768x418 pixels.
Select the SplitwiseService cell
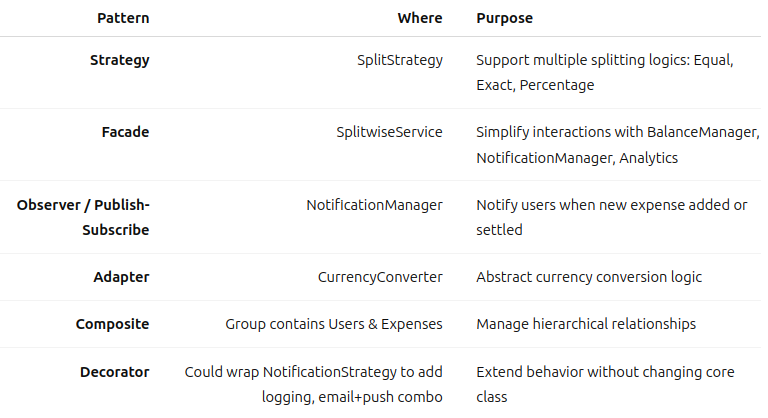tap(389, 132)
